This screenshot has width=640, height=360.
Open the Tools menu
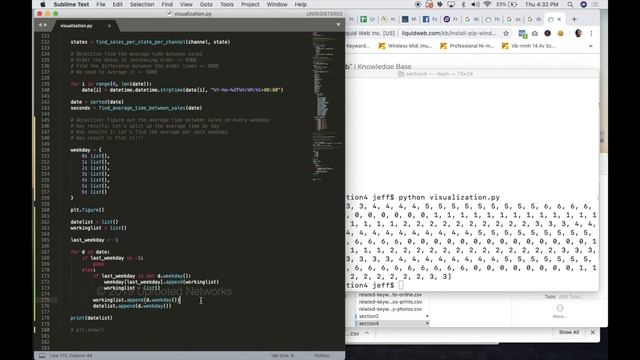[227, 4]
